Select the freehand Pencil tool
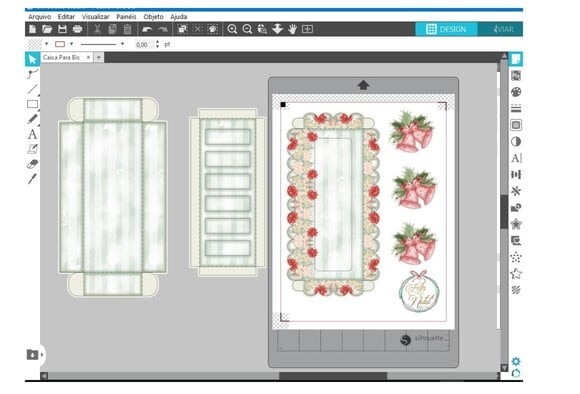580x394 pixels. point(33,119)
